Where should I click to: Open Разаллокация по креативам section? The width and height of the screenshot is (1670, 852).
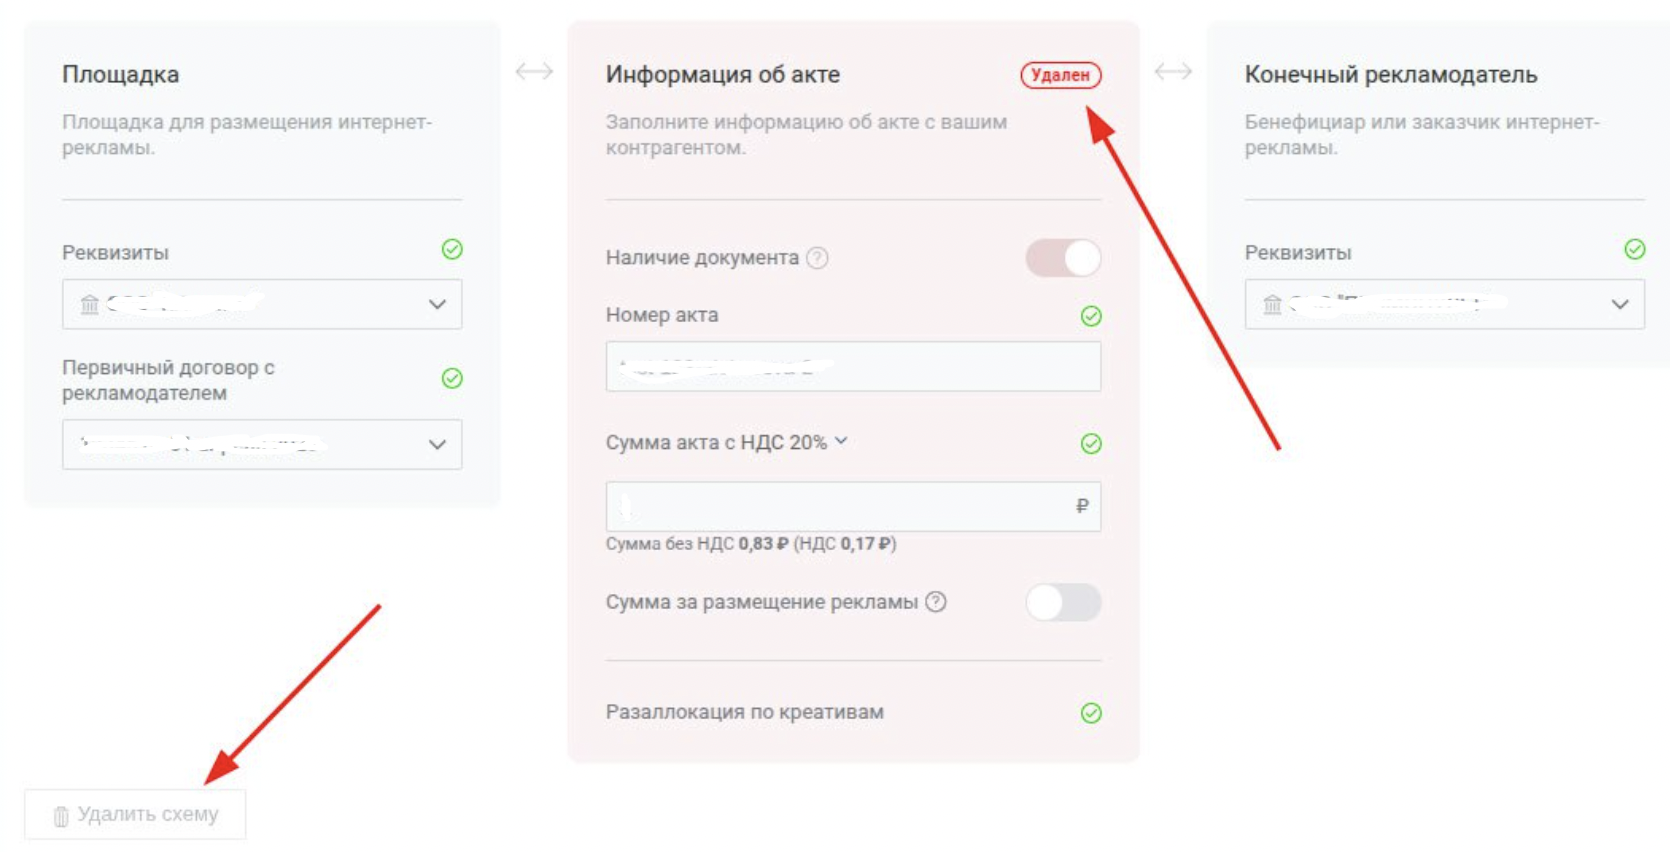(x=745, y=712)
